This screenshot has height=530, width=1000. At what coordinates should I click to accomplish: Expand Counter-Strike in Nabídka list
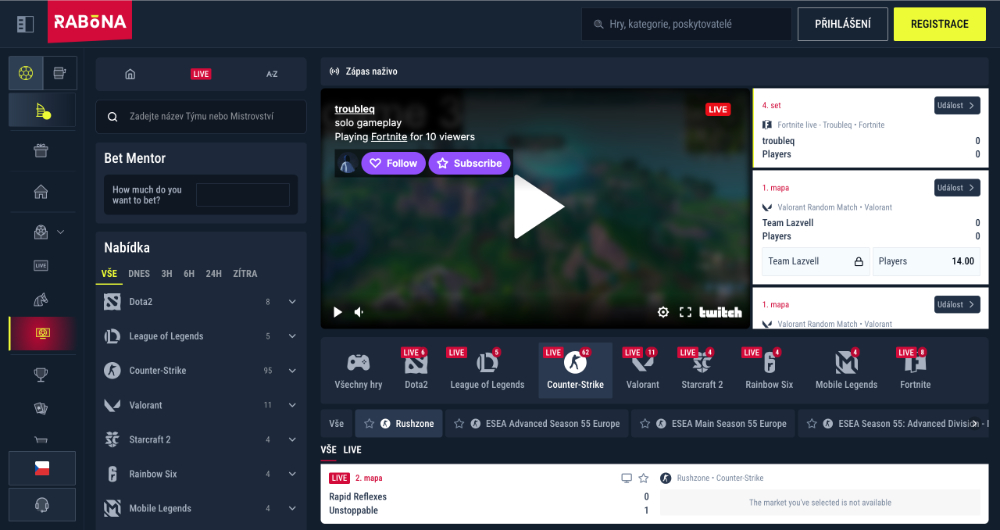292,371
